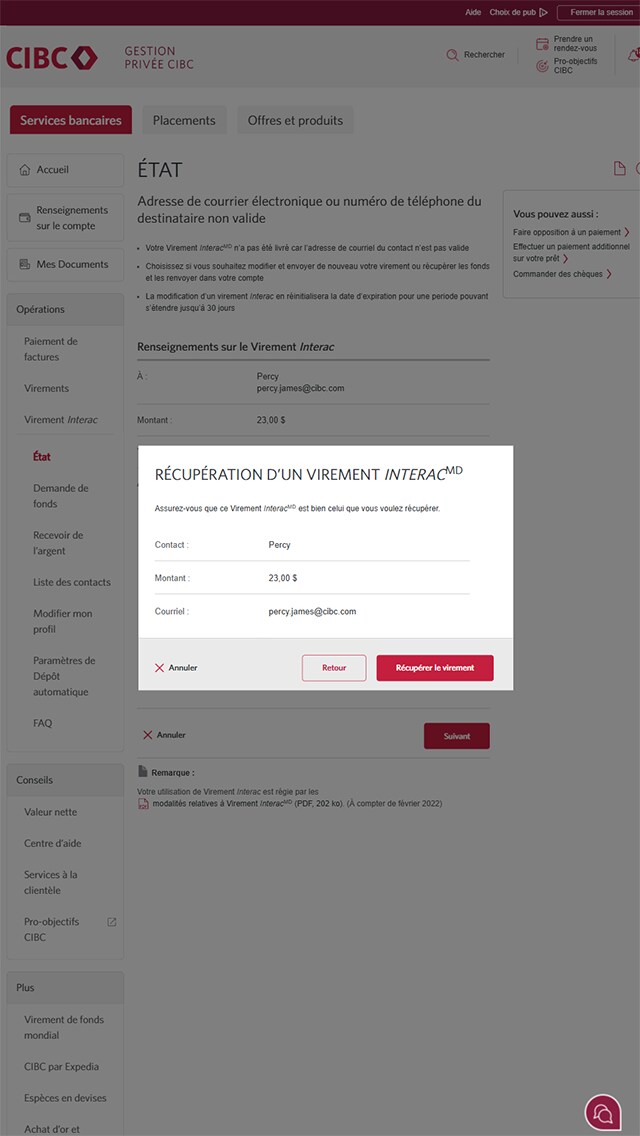Open the Offres et produits tab

point(295,120)
